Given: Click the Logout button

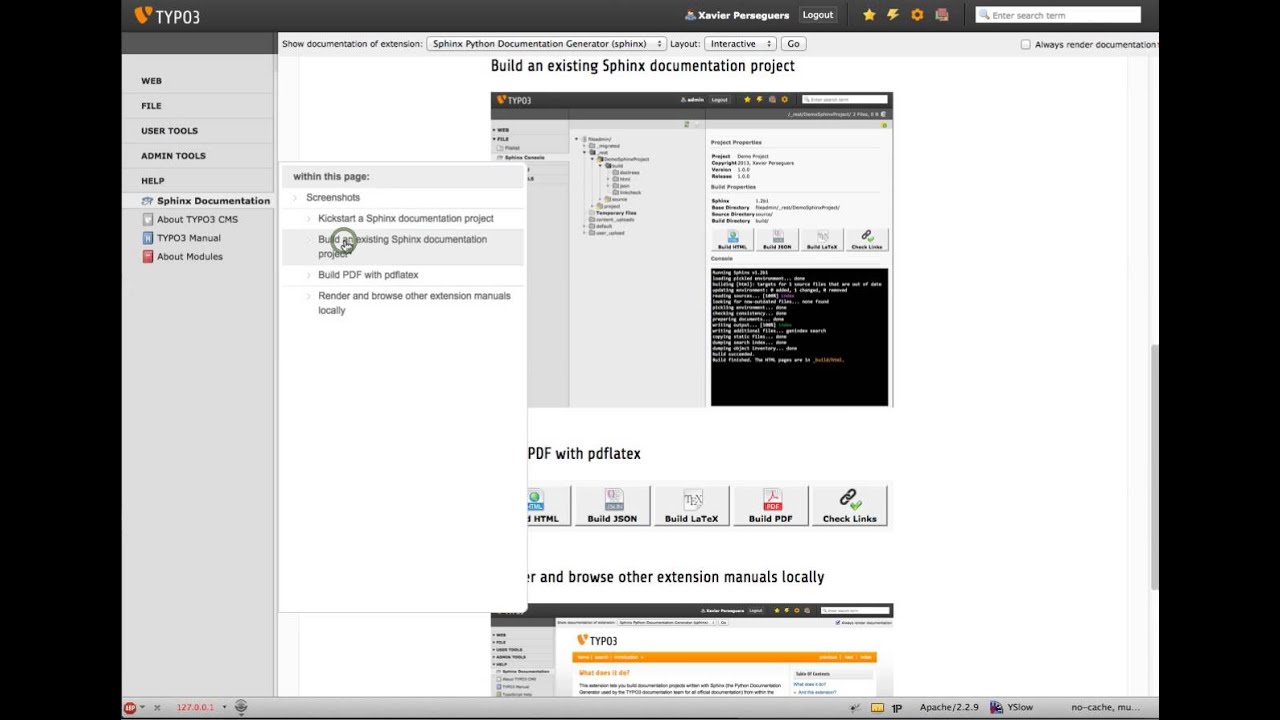Looking at the screenshot, I should (x=817, y=15).
